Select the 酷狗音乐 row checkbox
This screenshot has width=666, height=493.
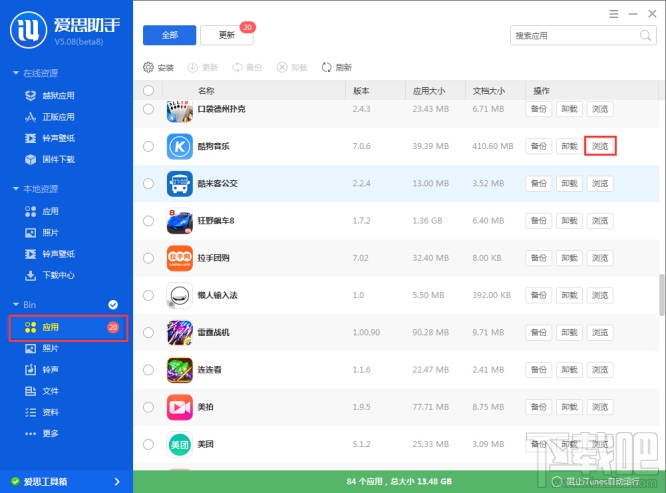pyautogui.click(x=148, y=146)
